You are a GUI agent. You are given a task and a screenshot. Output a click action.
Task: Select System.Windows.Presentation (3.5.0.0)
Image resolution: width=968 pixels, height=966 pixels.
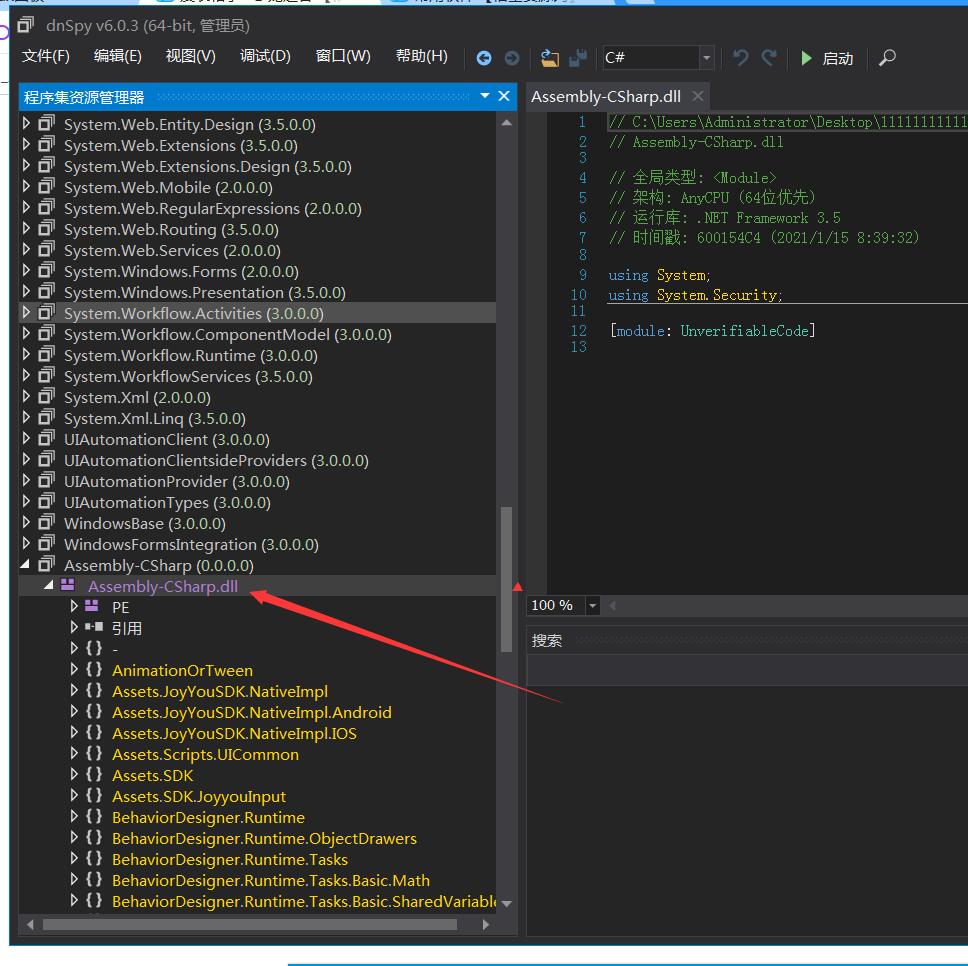click(x=205, y=293)
